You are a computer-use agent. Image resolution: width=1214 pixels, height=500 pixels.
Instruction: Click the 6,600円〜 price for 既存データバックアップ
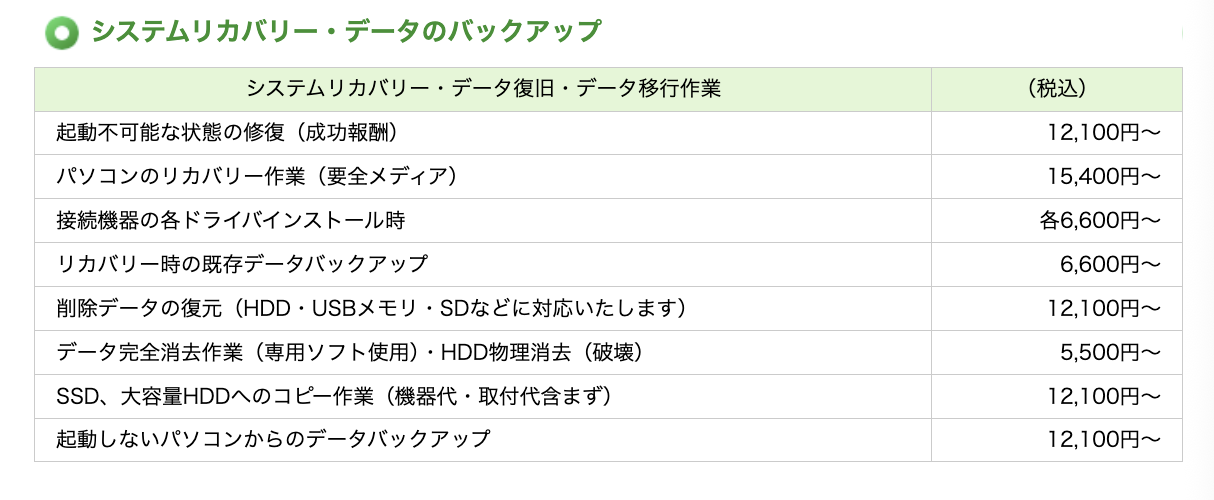pos(1109,264)
